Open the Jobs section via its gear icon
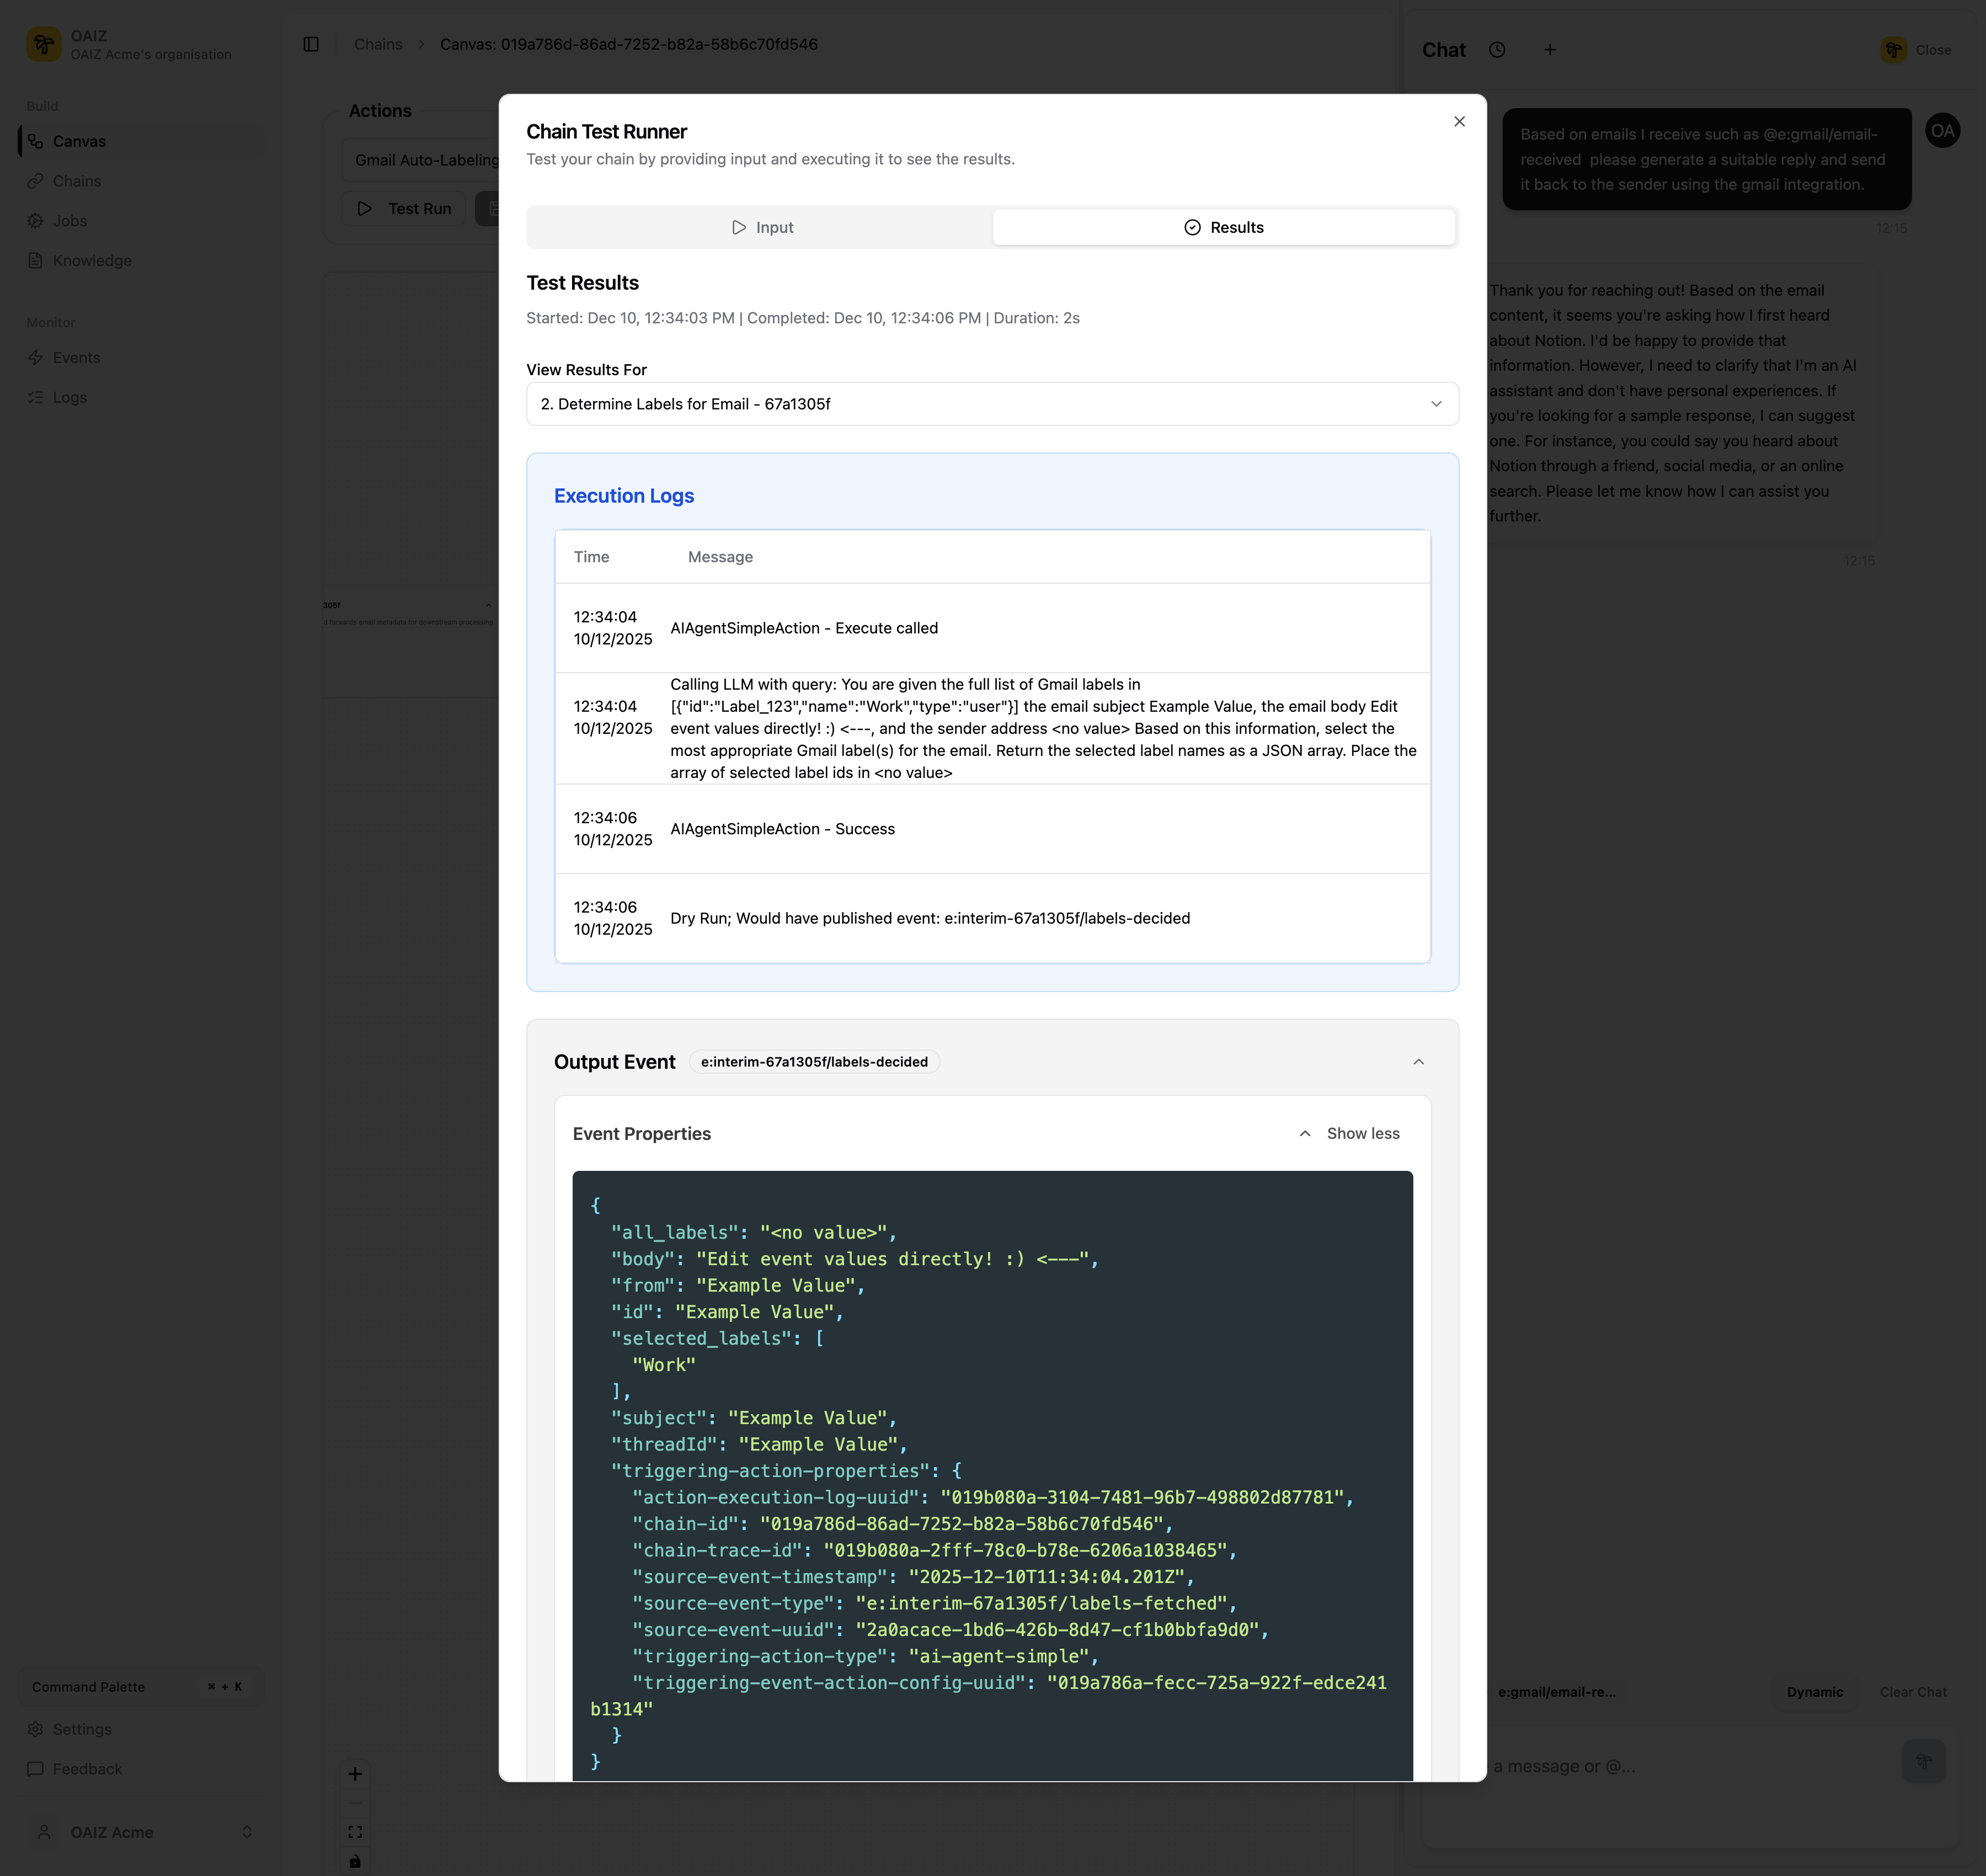The image size is (1986, 1876). [x=36, y=220]
